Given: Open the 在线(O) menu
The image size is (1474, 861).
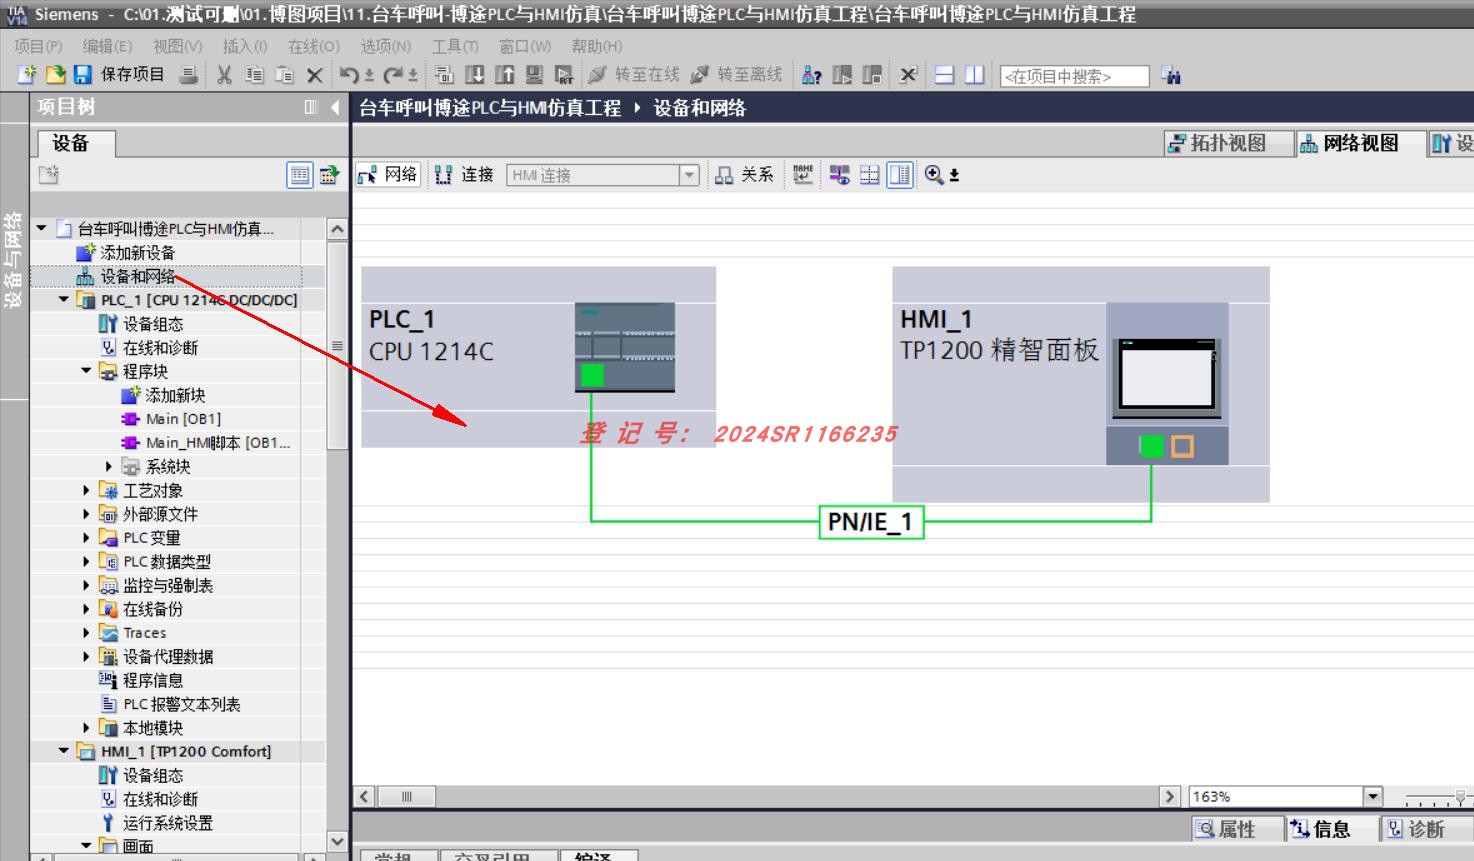Looking at the screenshot, I should 314,46.
